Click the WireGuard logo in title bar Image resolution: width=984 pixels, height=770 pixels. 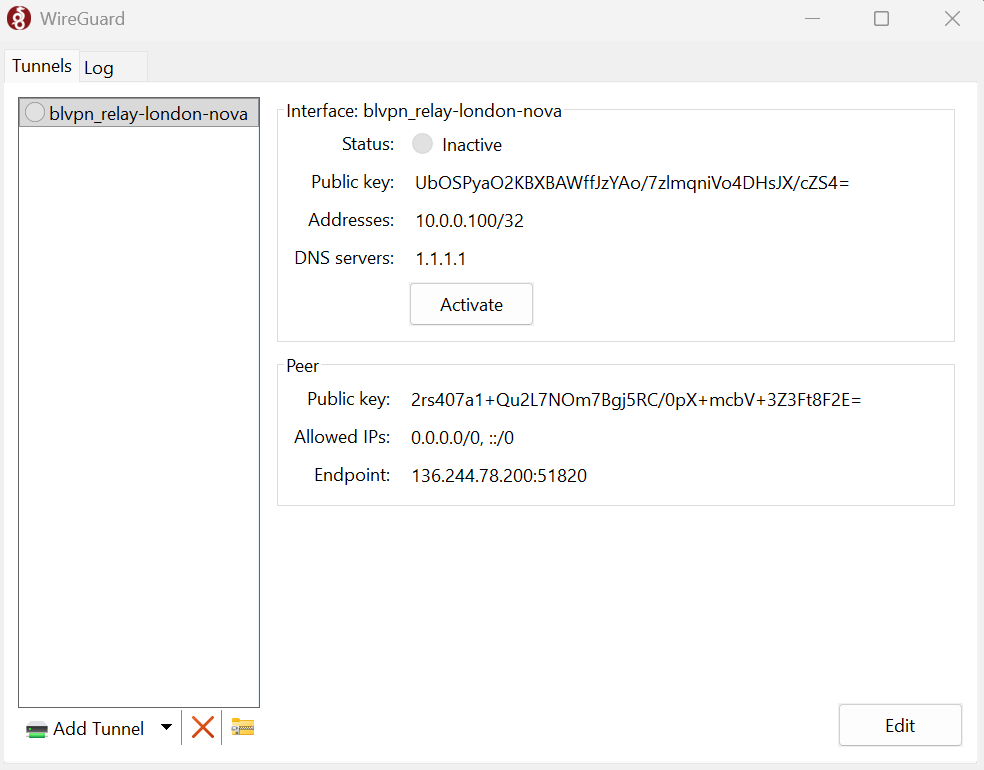click(19, 19)
